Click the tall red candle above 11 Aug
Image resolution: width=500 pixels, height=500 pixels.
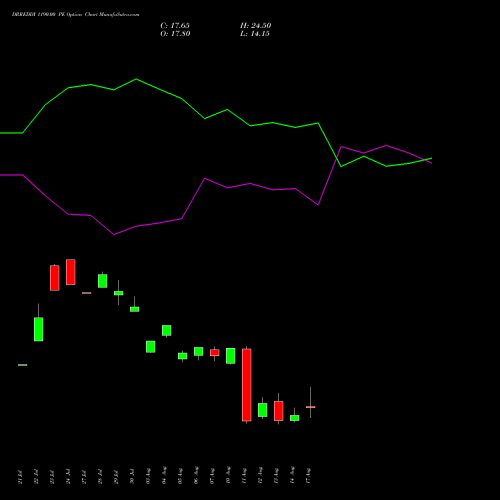point(247,385)
